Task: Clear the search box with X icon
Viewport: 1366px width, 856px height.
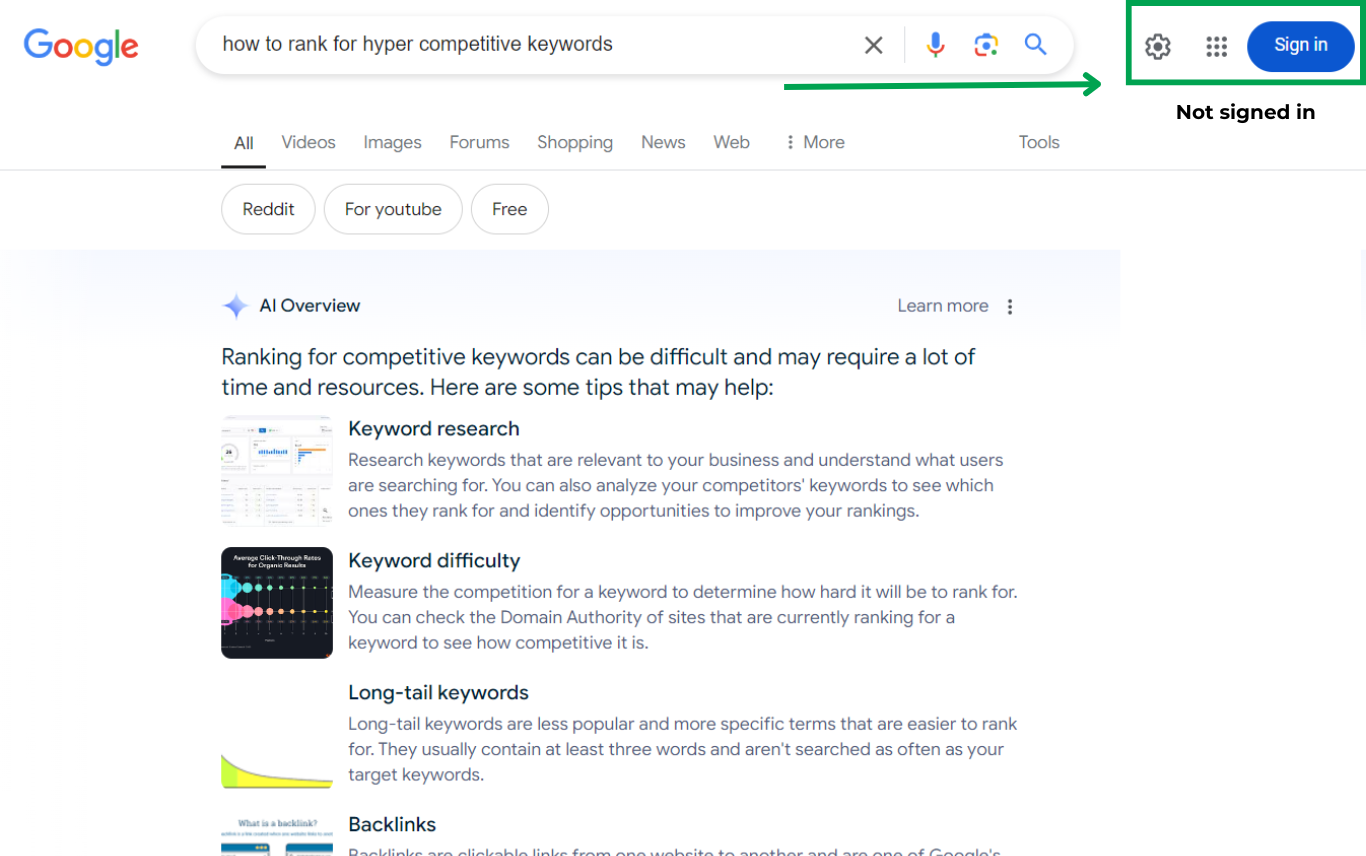Action: coord(873,45)
